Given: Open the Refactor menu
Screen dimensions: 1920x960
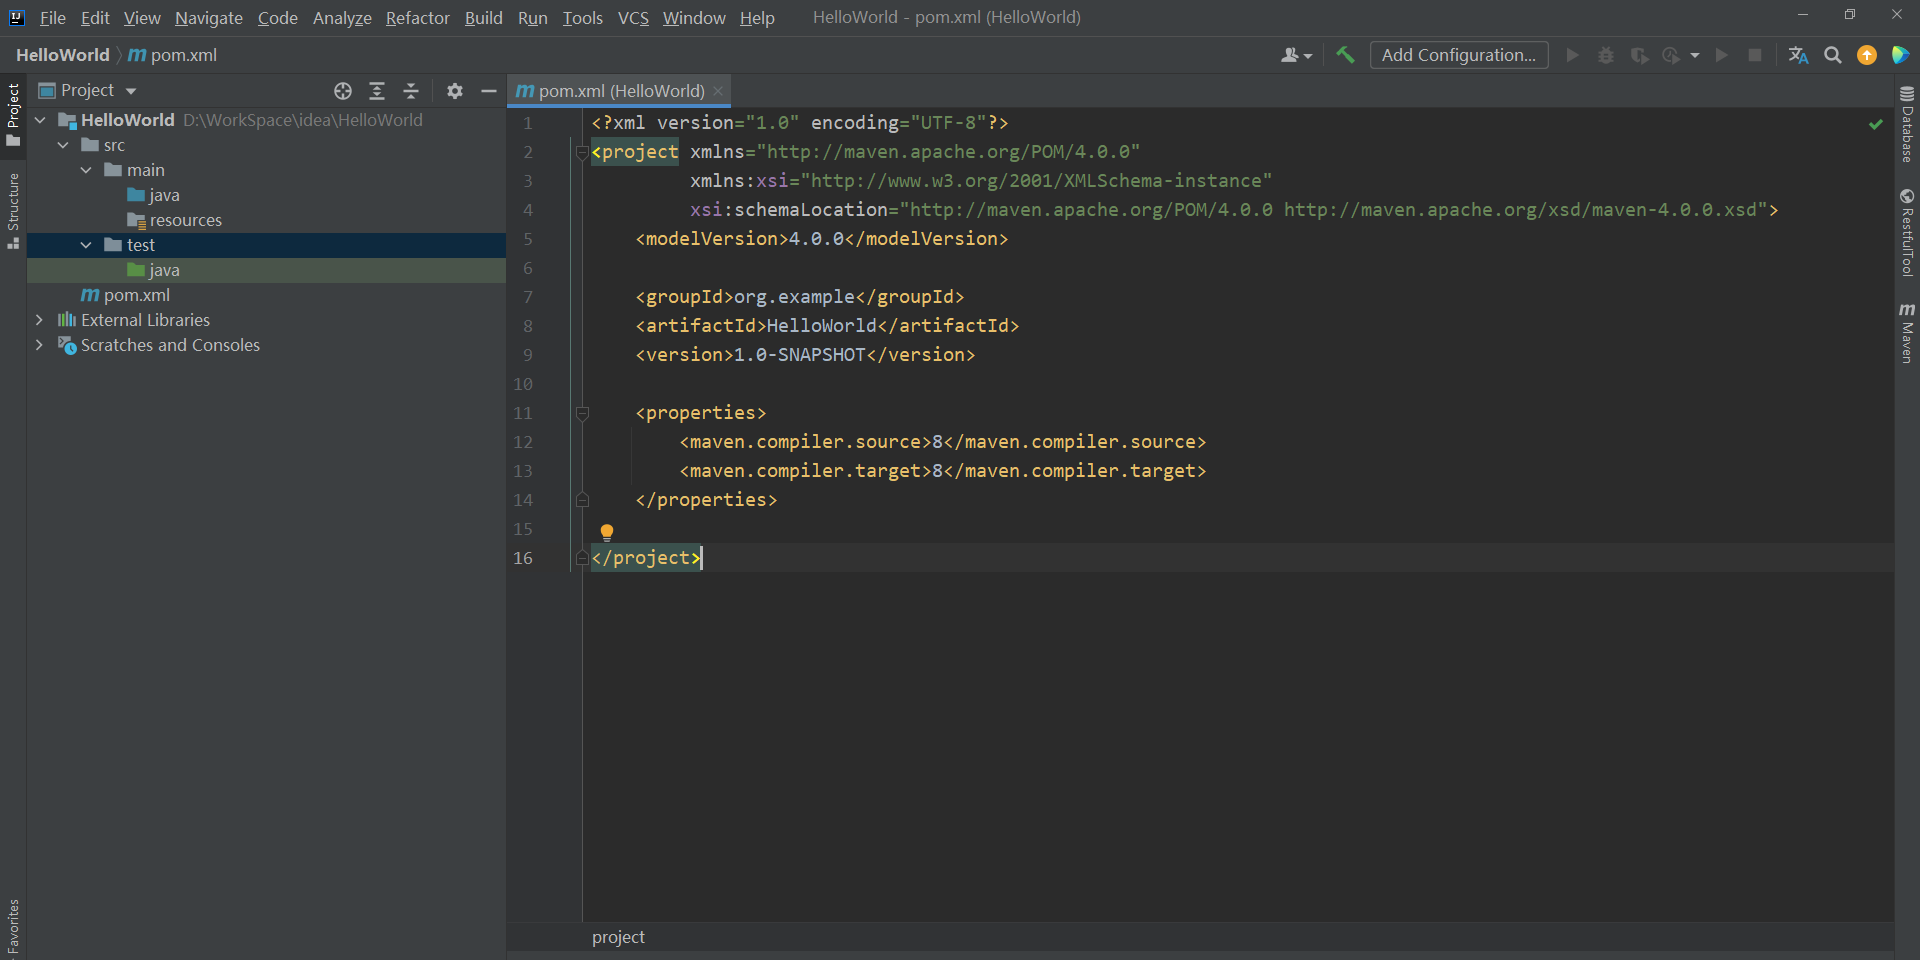Looking at the screenshot, I should point(417,18).
